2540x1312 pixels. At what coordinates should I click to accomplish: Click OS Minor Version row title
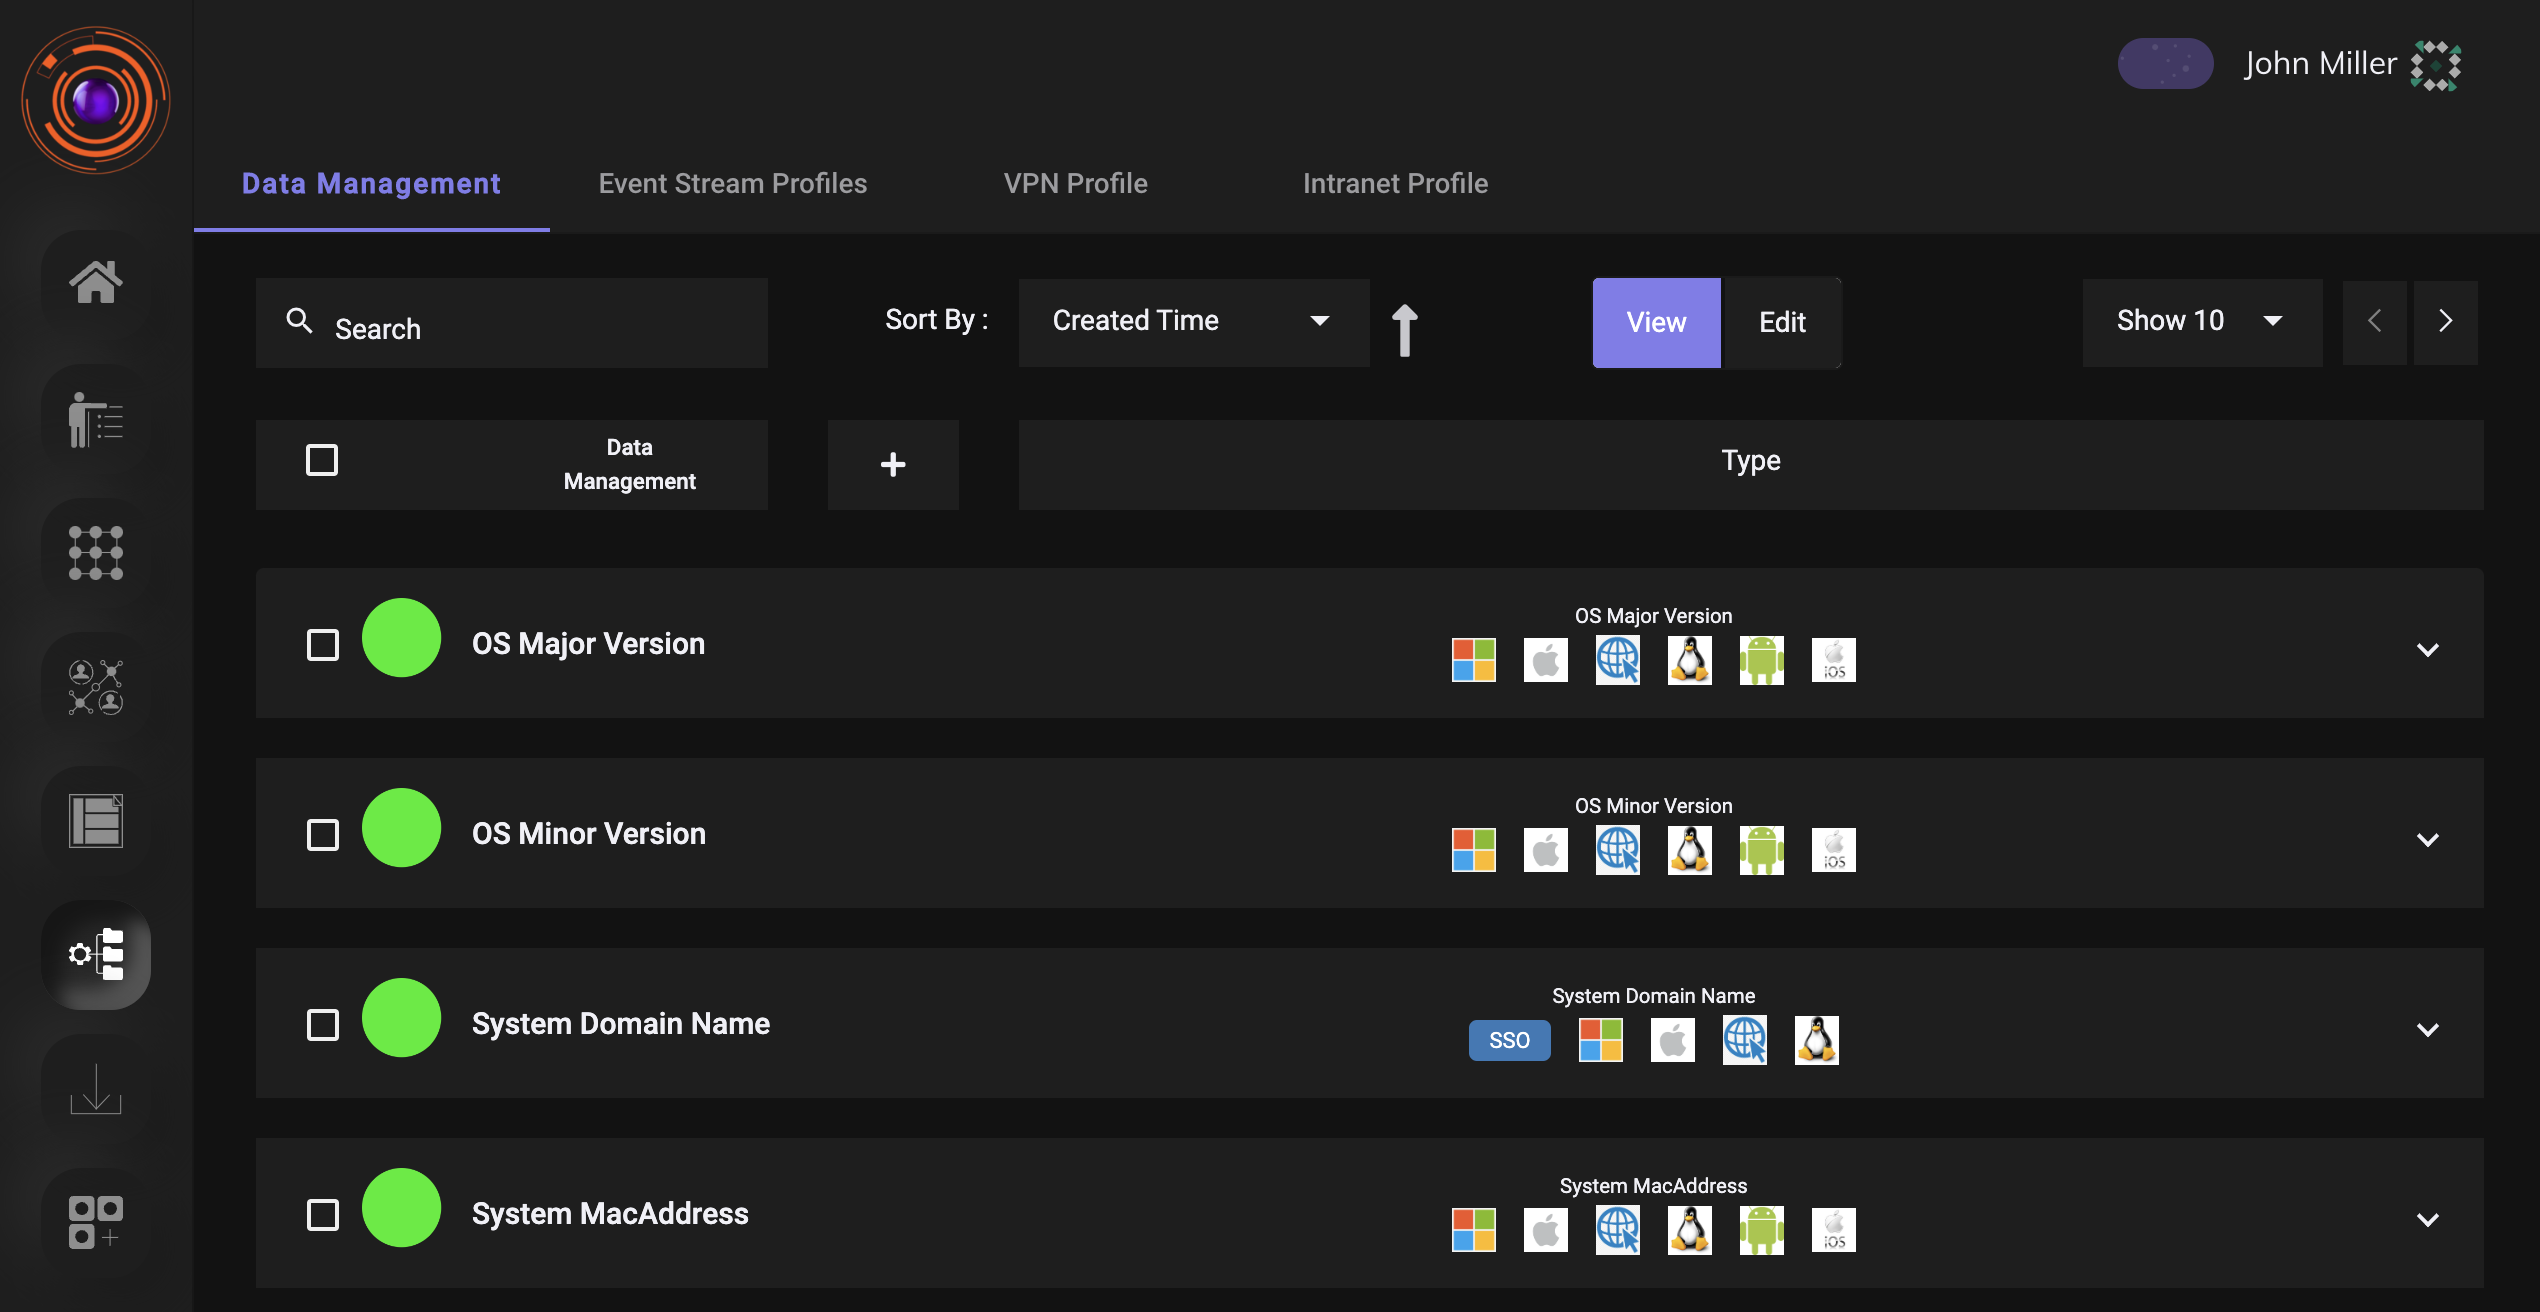(589, 834)
